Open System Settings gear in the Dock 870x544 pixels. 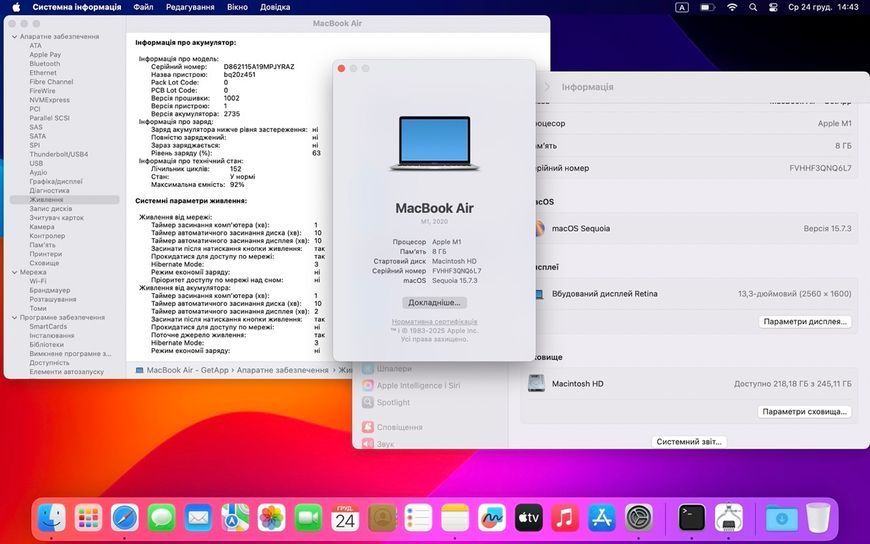[639, 518]
